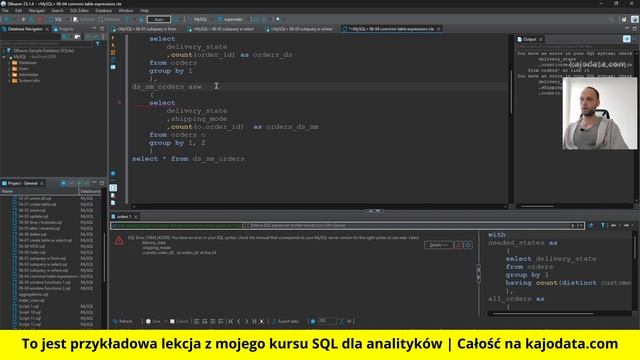Select the Output tab
Viewport: 640px width, 360px height.
[x=529, y=39]
